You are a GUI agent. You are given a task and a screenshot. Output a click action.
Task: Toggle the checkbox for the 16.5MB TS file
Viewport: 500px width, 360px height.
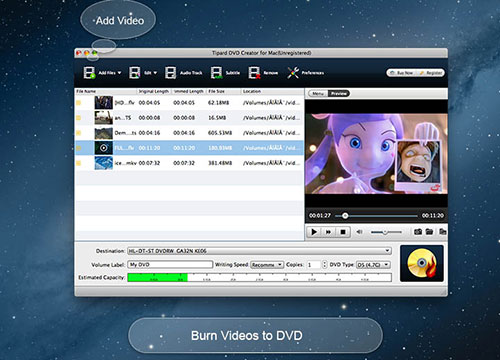(79, 118)
